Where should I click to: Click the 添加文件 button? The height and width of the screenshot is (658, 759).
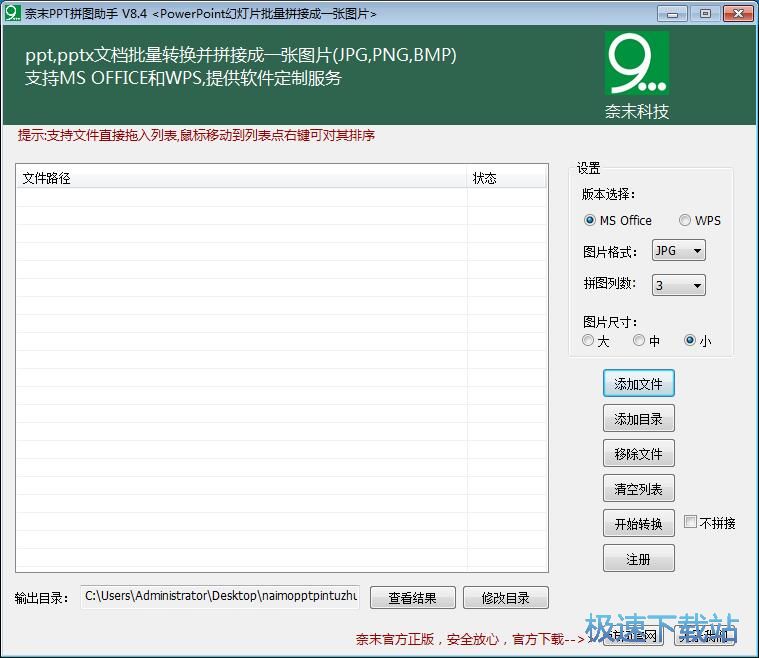(638, 383)
